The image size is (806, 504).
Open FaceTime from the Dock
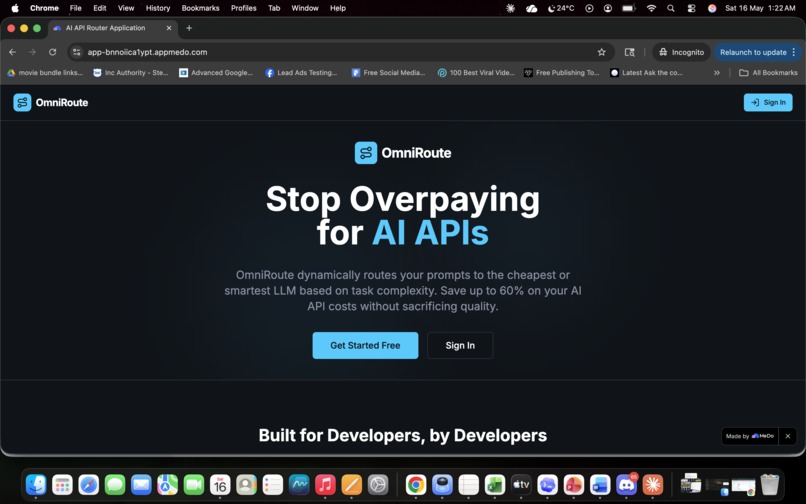coord(194,484)
